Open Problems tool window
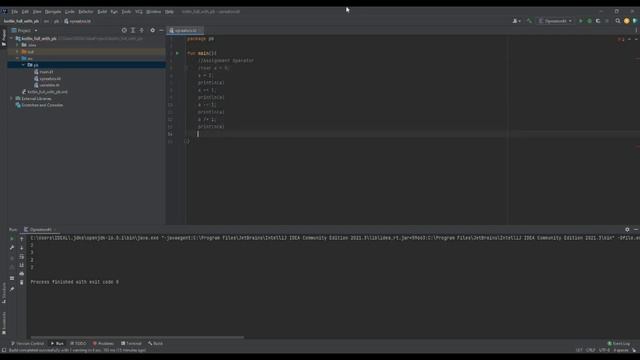This screenshot has height=360, width=640. pos(104,344)
